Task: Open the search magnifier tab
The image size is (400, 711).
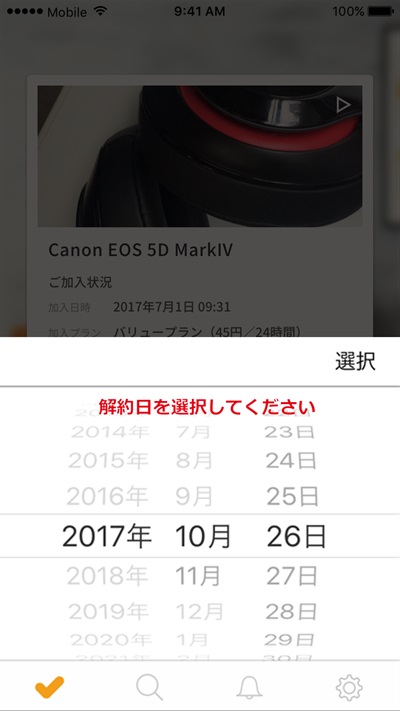Action: point(149,687)
